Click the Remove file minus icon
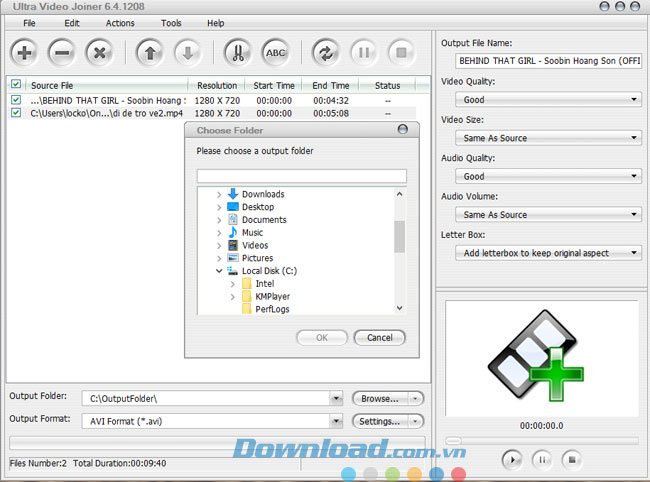 pyautogui.click(x=62, y=53)
